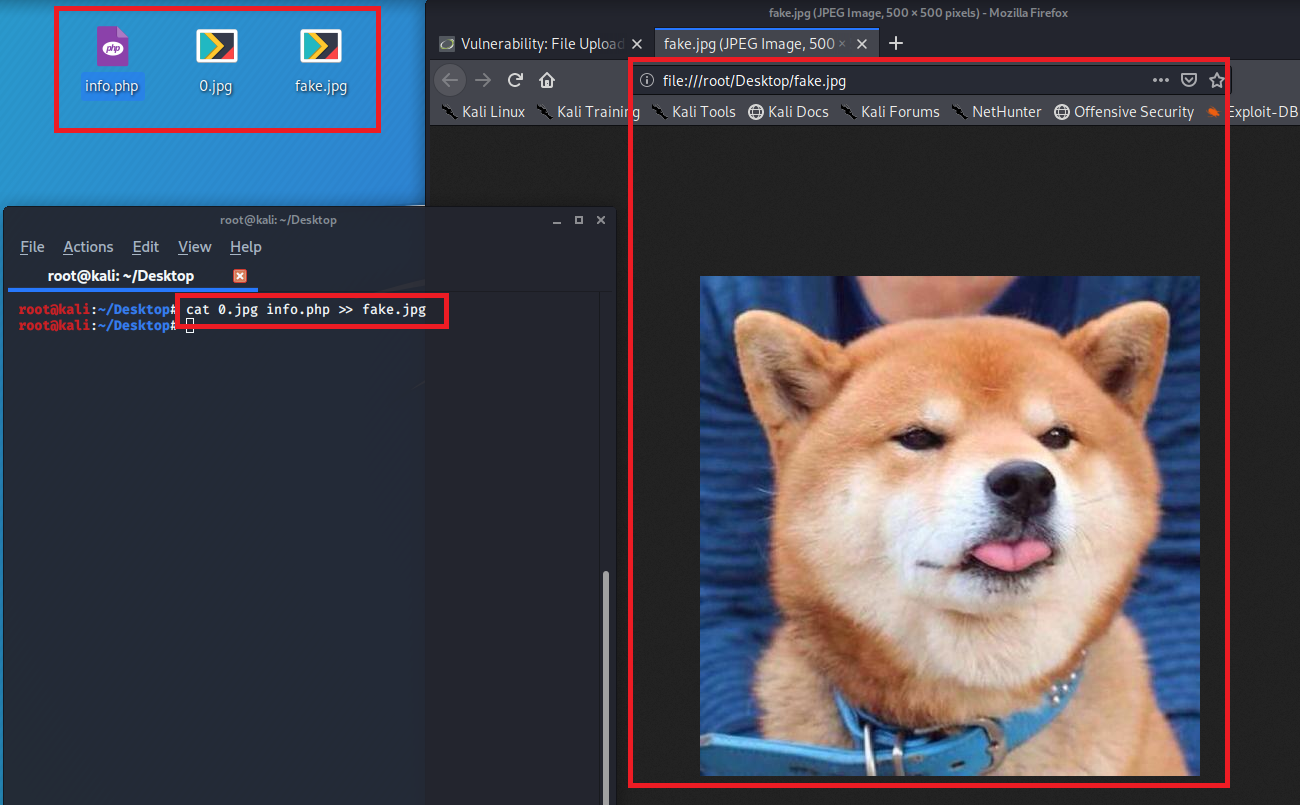Open a new Firefox tab
The width and height of the screenshot is (1300, 805).
click(x=896, y=43)
